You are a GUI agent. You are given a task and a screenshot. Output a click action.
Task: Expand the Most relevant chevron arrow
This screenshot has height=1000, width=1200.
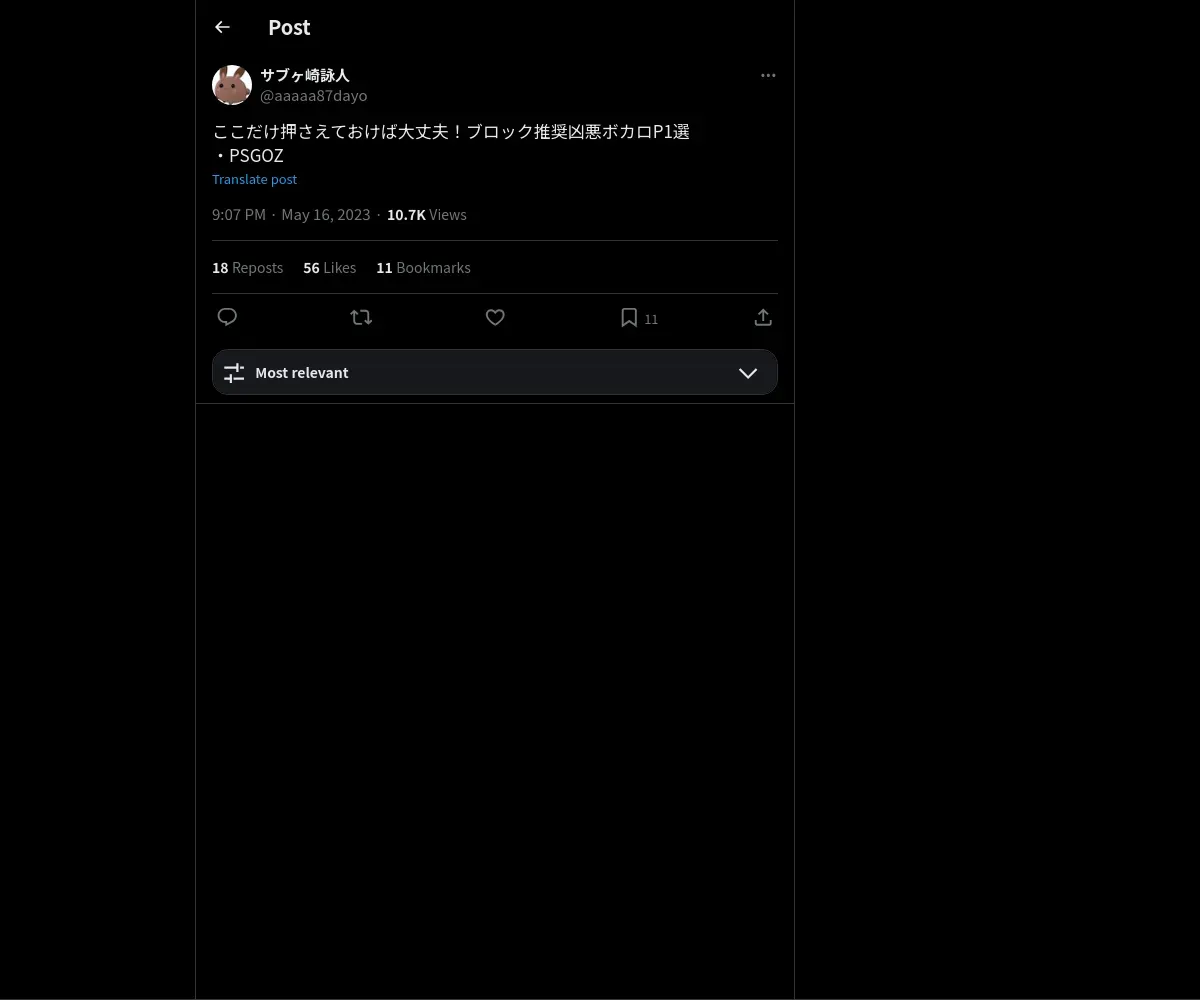(x=748, y=373)
